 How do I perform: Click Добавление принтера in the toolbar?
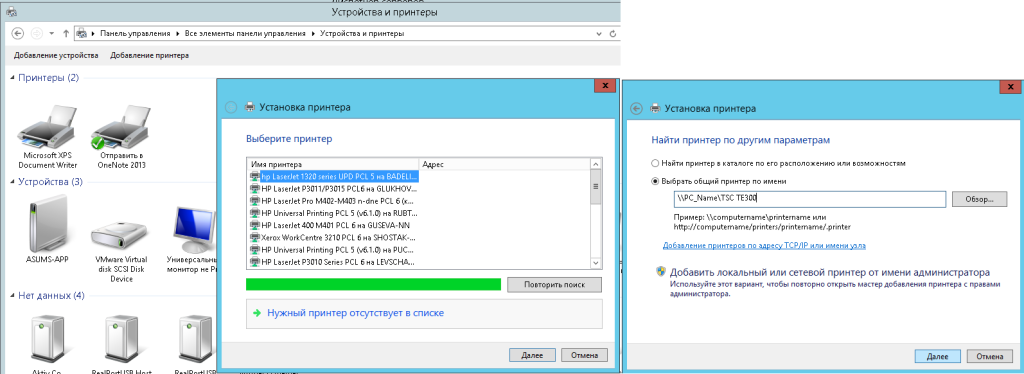click(150, 55)
